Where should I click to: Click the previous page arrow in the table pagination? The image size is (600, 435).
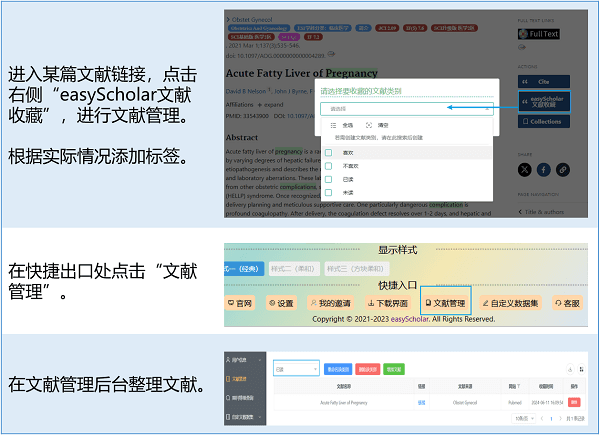pos(542,419)
